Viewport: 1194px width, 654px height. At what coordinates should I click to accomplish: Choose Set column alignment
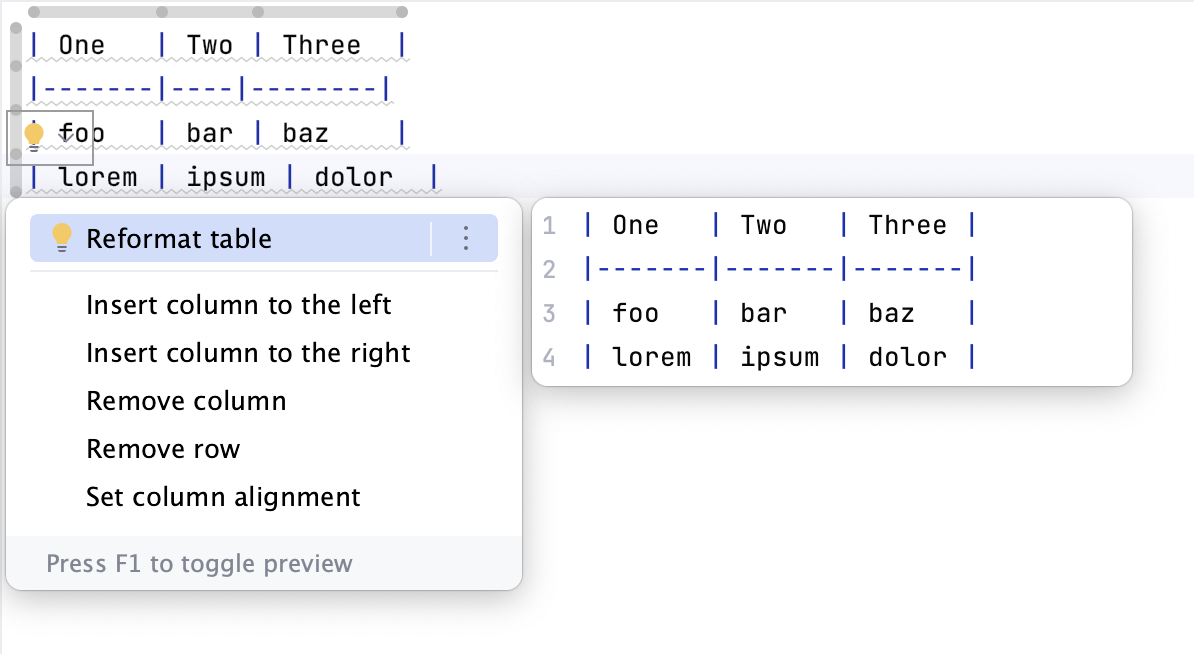pos(222,497)
